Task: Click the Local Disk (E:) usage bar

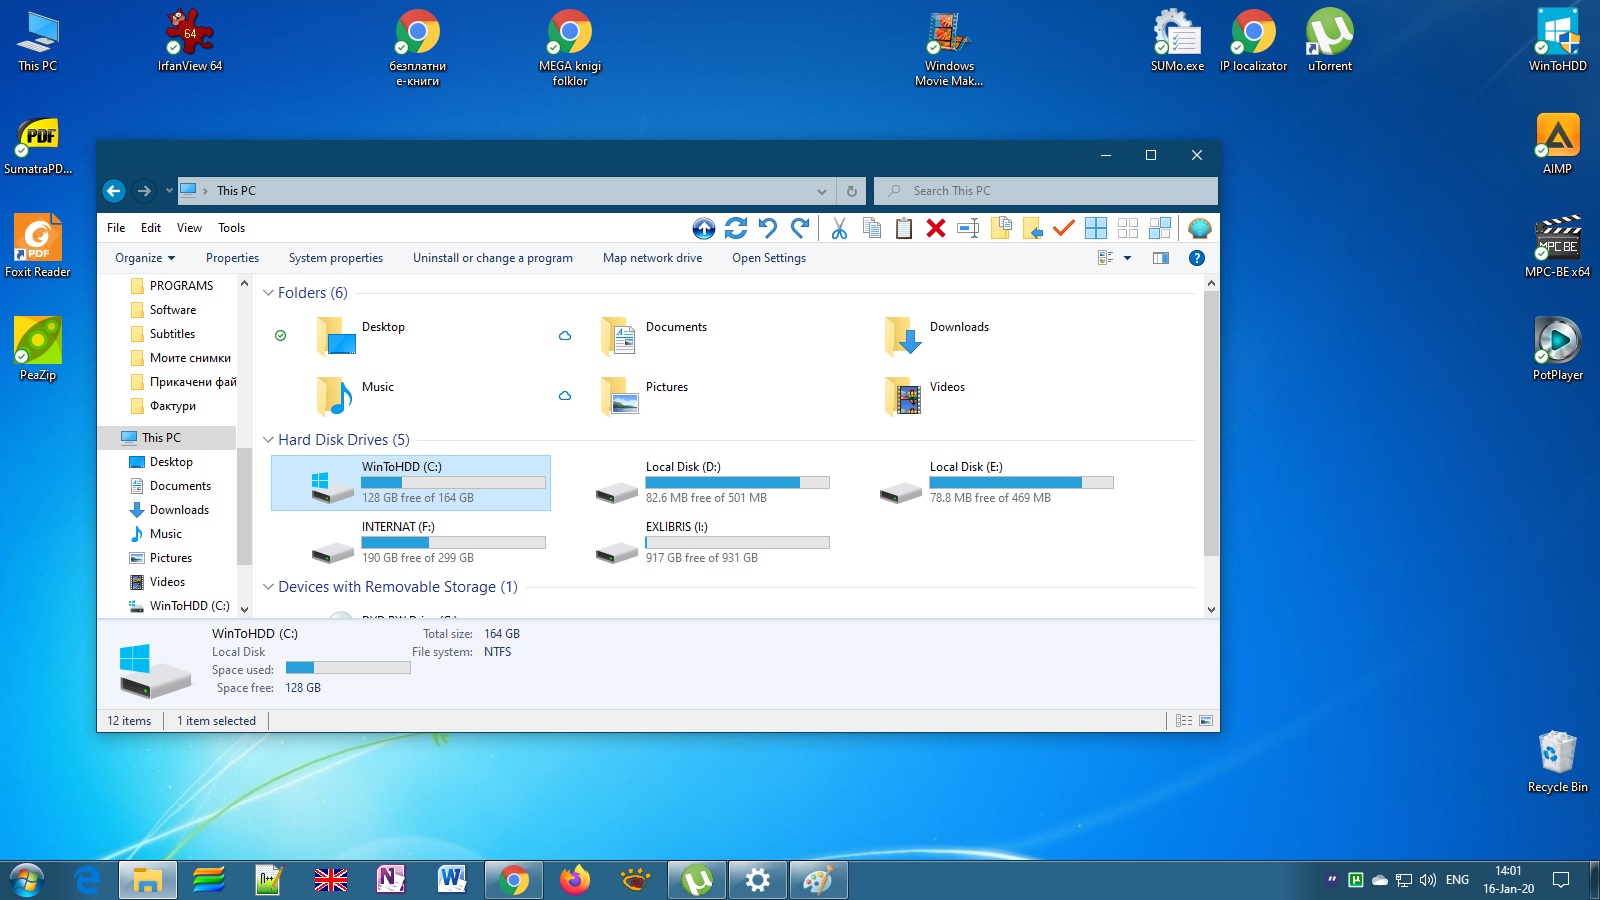Action: (1021, 483)
